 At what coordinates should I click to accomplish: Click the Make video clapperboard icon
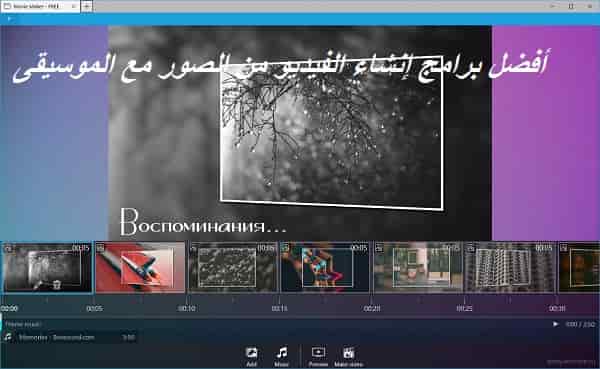pos(349,353)
